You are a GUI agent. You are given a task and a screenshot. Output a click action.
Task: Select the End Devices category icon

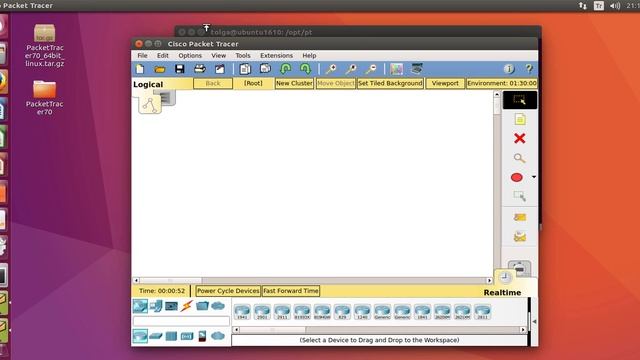[156, 306]
